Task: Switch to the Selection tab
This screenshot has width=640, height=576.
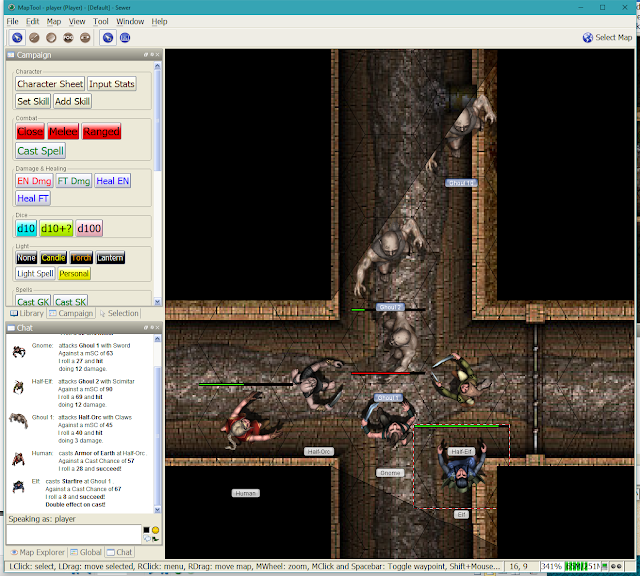Action: point(119,313)
